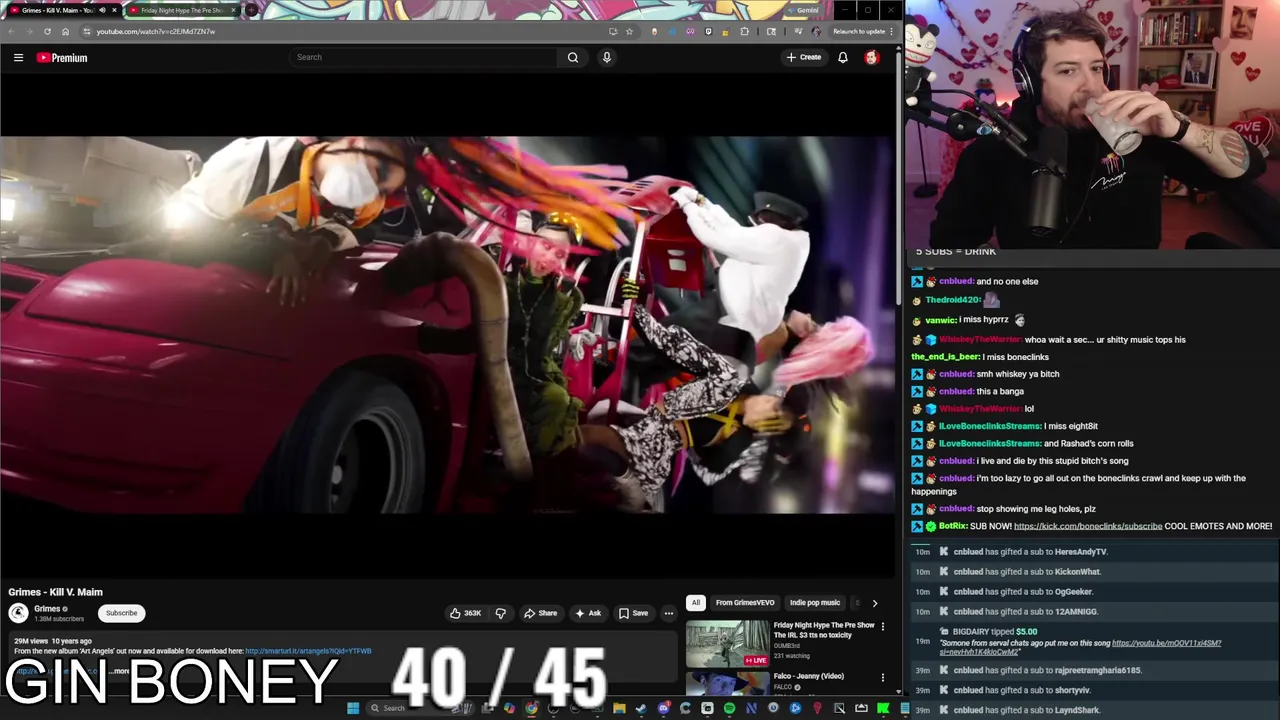The image size is (1280, 720).
Task: Like the video with thumbs-up 363K
Action: (466, 613)
